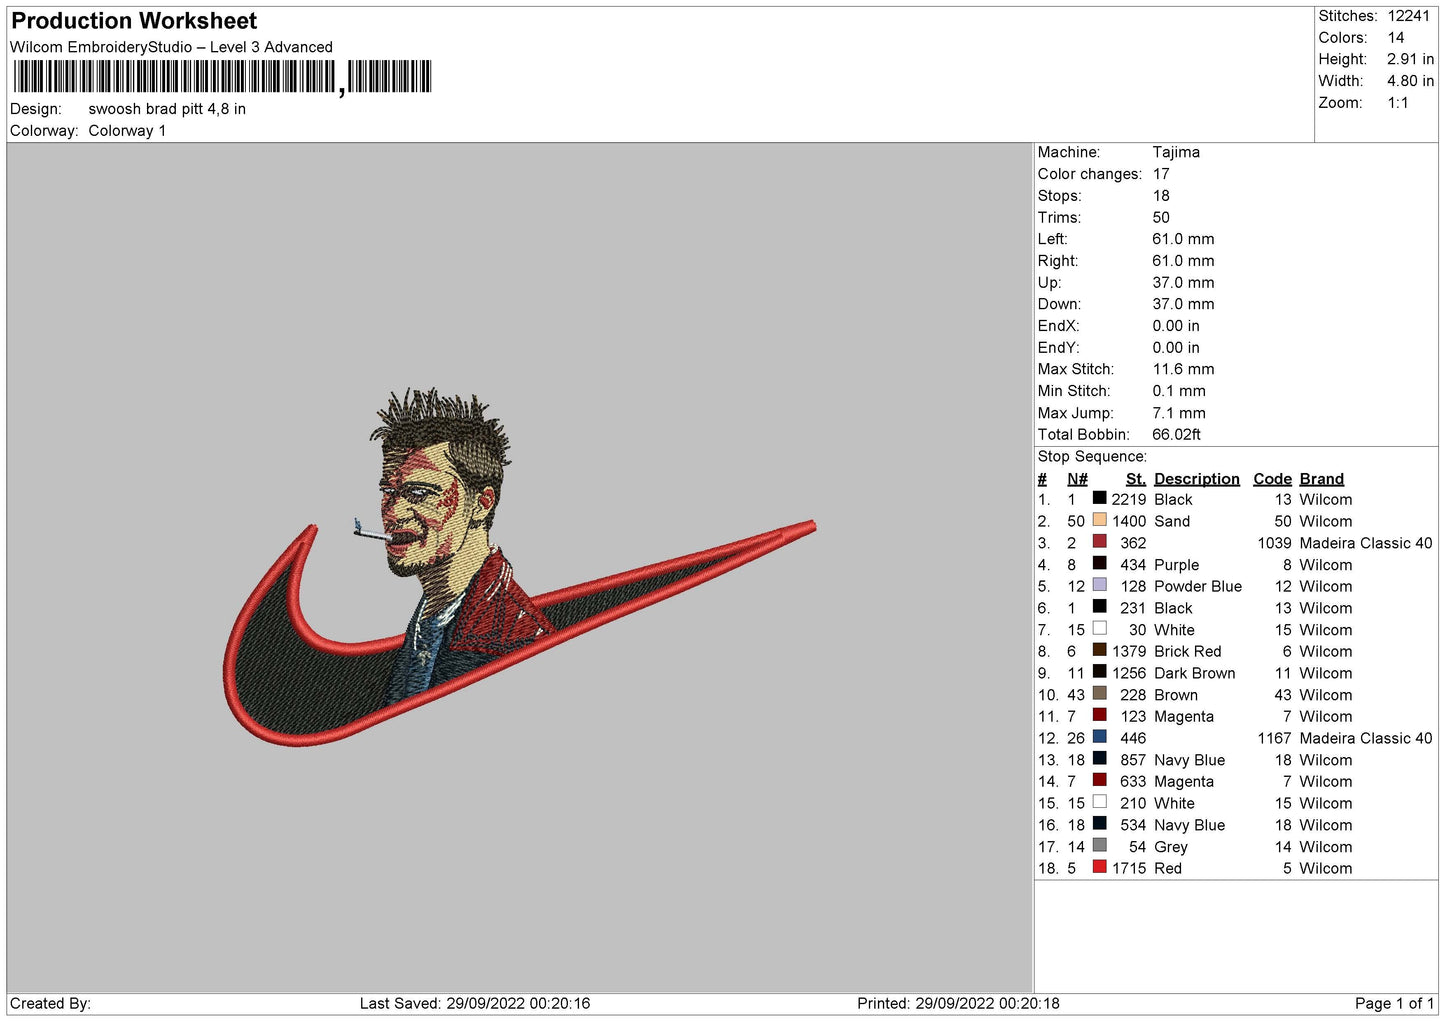Click the Description column header
1445x1021 pixels.
point(1196,479)
